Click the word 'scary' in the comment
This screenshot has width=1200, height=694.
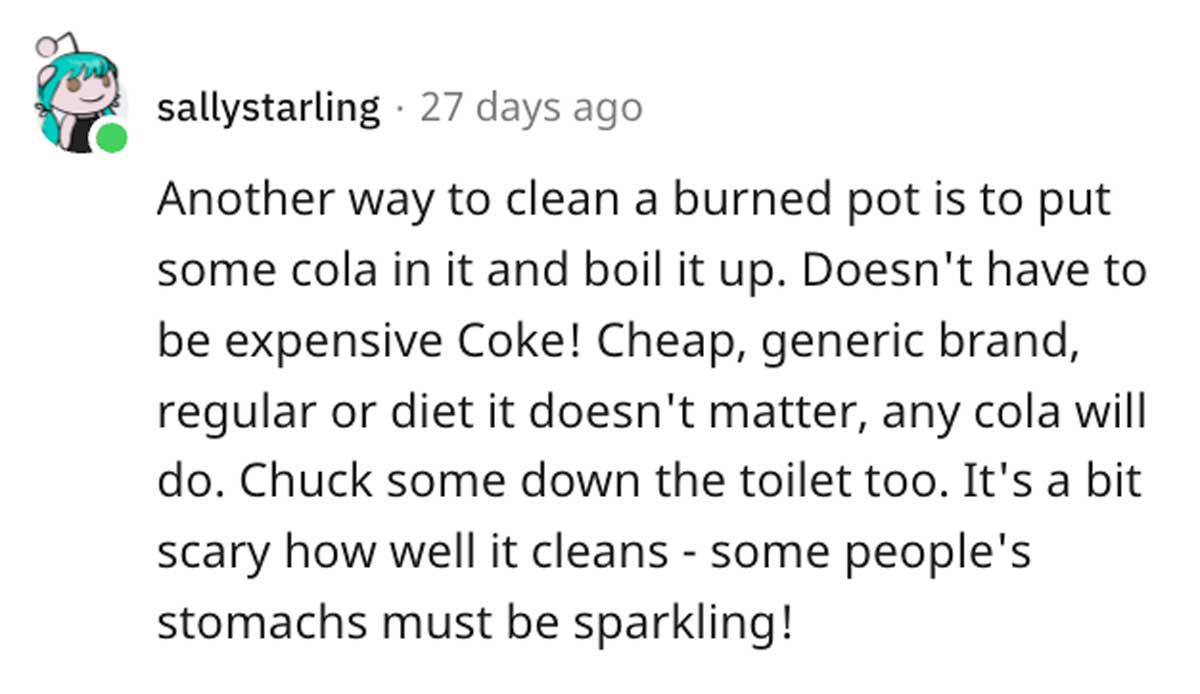(212, 555)
